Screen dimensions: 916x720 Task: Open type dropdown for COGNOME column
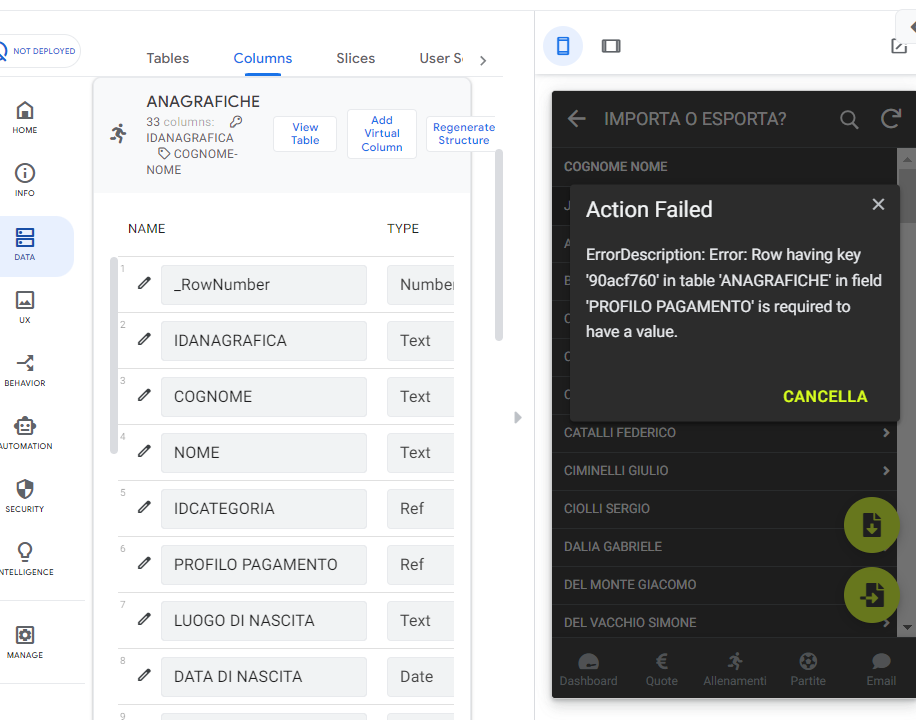coord(421,397)
